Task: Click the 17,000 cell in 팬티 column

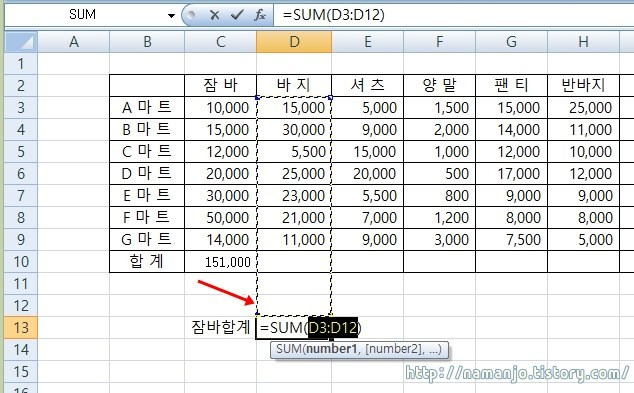Action: (511, 173)
